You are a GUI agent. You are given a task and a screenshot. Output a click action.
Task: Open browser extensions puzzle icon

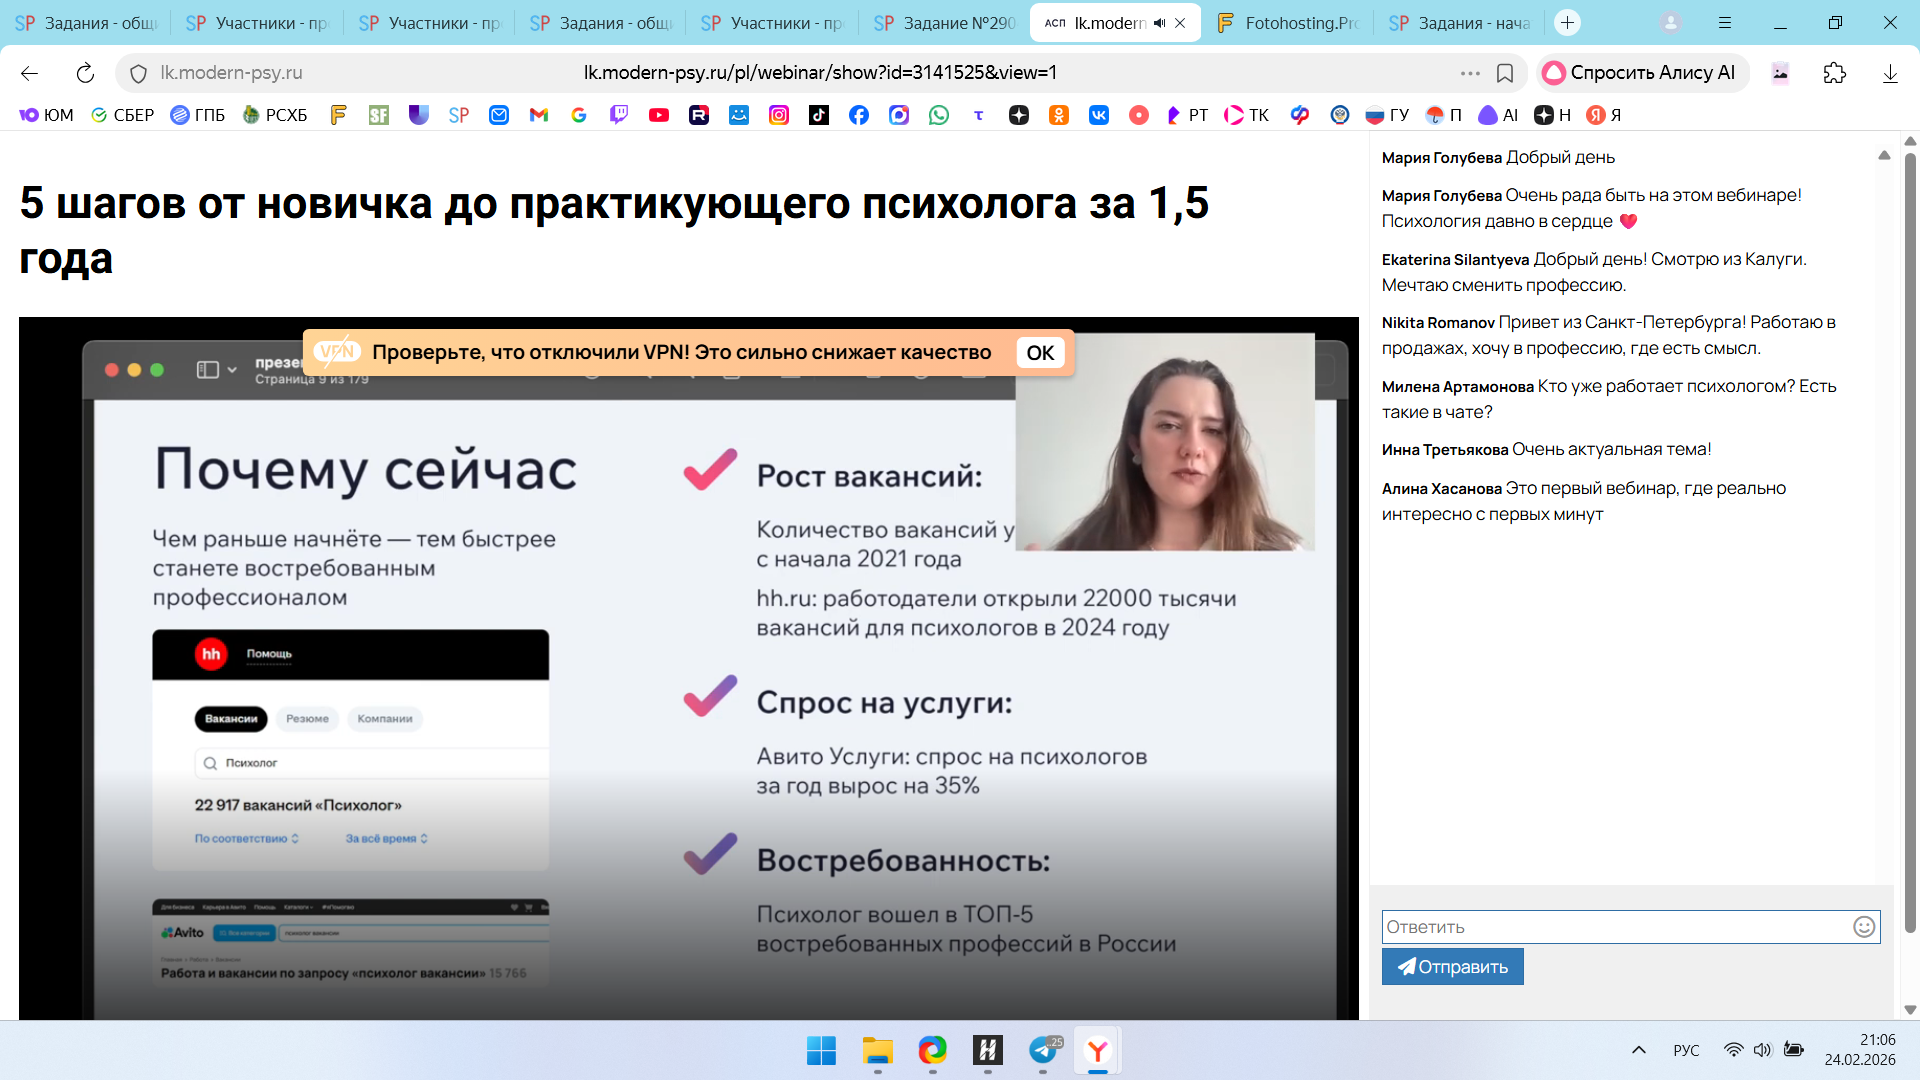(x=1835, y=73)
